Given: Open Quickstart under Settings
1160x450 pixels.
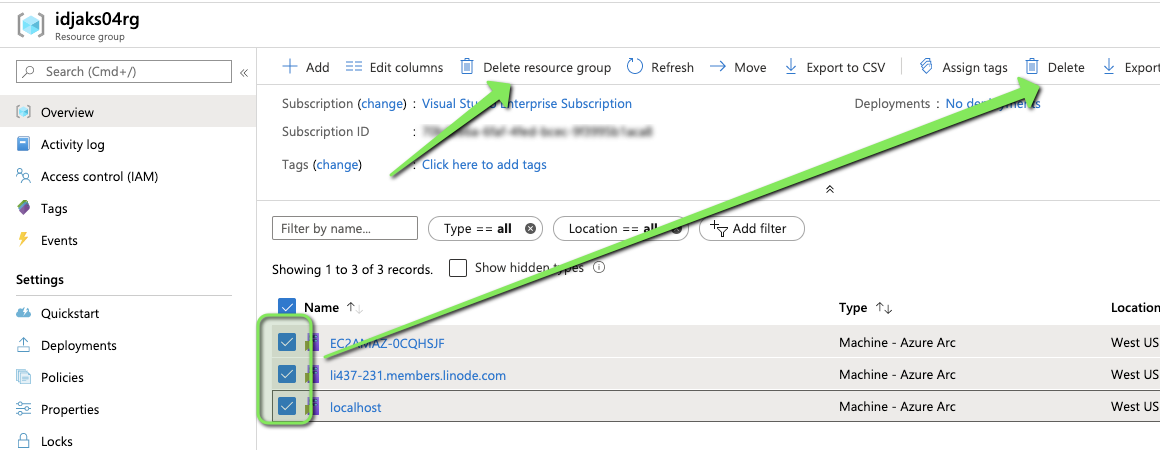Looking at the screenshot, I should tap(70, 313).
